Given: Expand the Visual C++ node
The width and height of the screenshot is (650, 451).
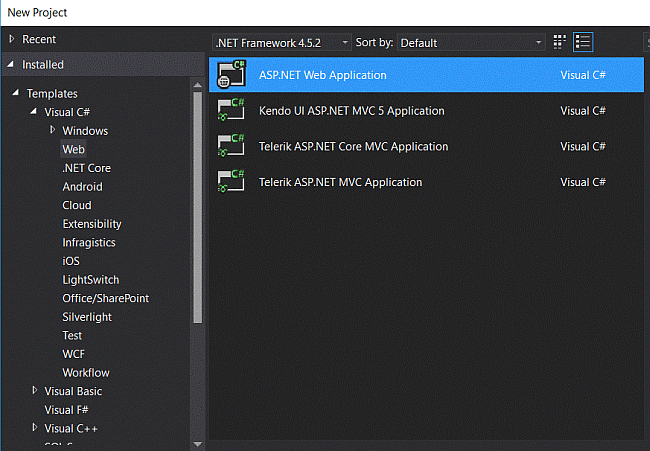Looking at the screenshot, I should [35, 428].
